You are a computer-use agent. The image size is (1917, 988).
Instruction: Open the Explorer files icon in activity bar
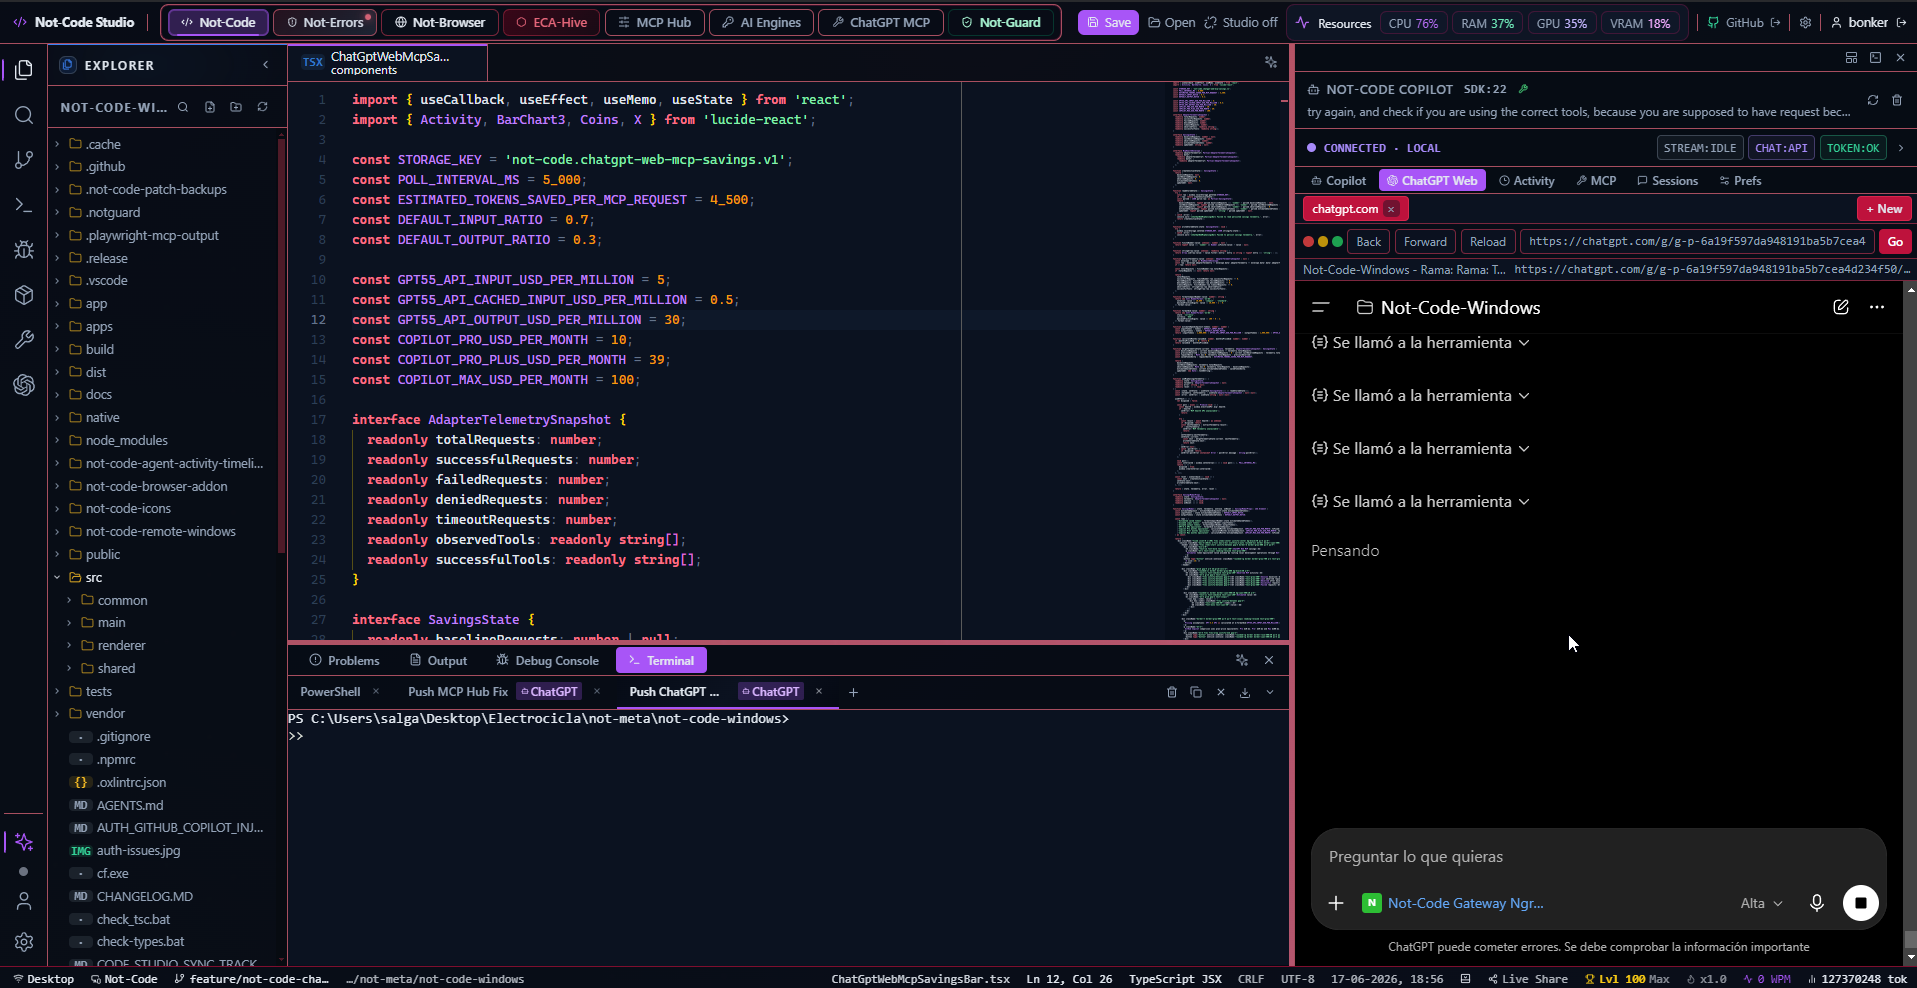(24, 69)
